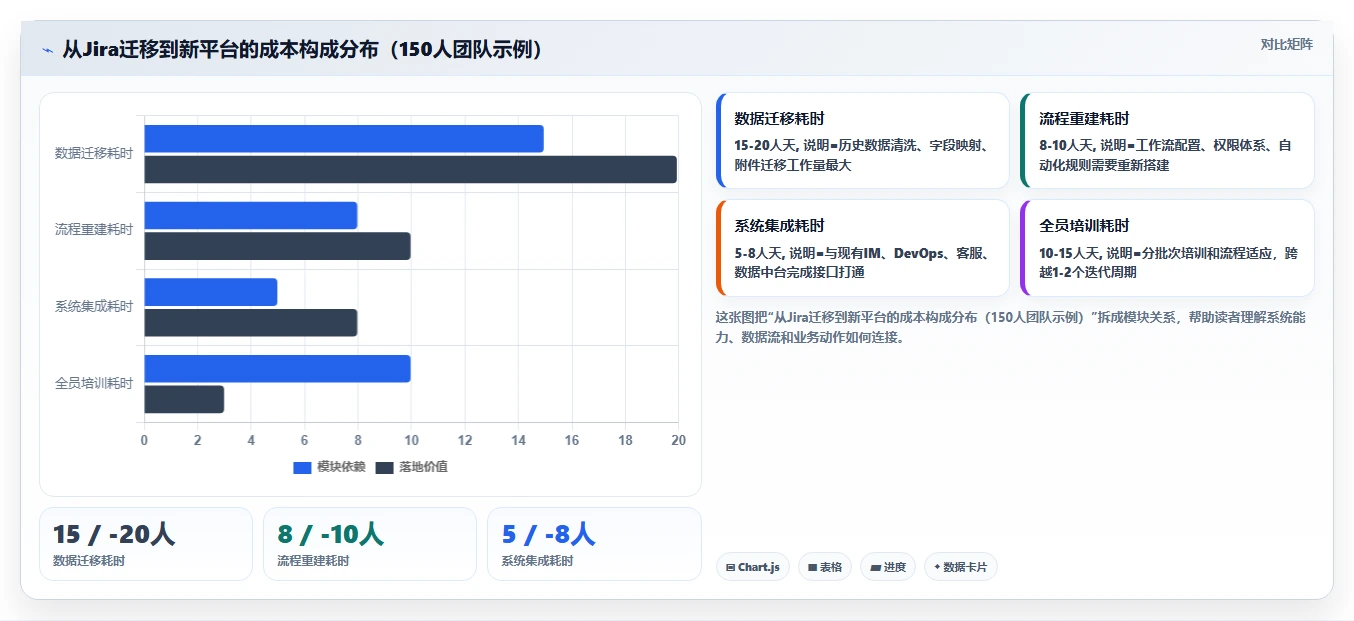Click the text 10-15人天 in the training card
The image size is (1354, 621).
tap(1071, 253)
